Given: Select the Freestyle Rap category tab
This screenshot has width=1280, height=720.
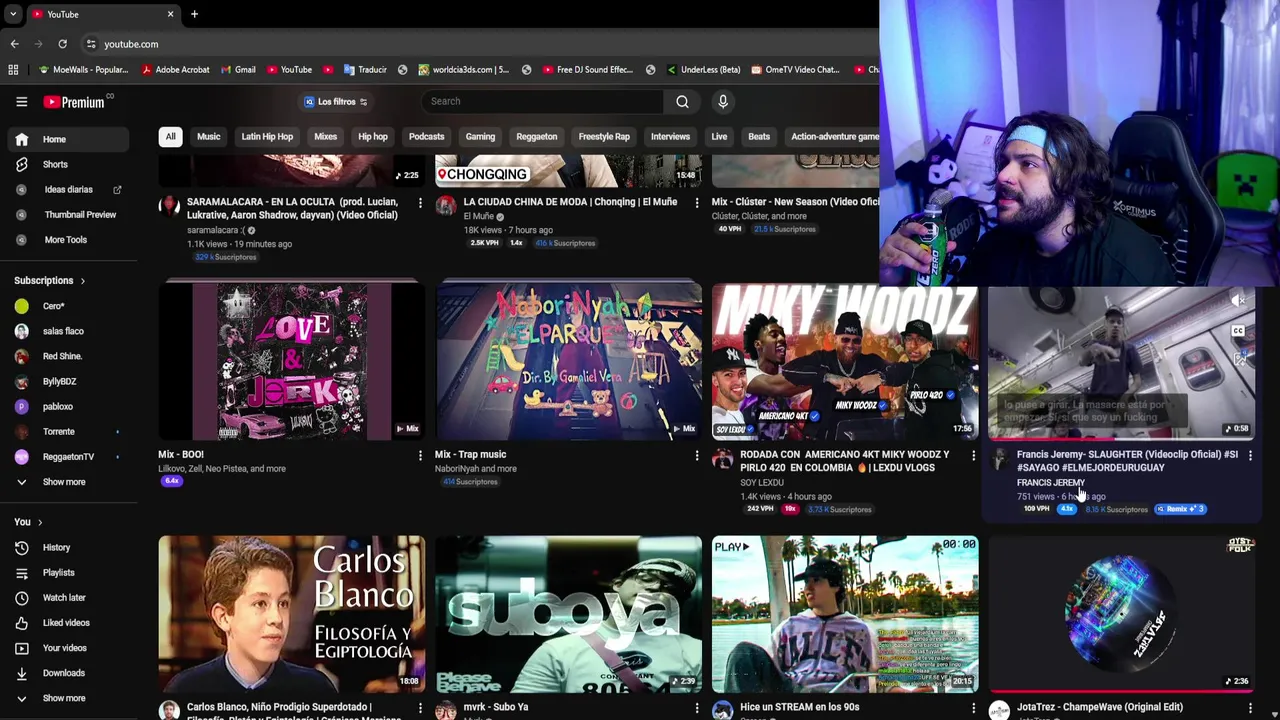Looking at the screenshot, I should (x=604, y=137).
